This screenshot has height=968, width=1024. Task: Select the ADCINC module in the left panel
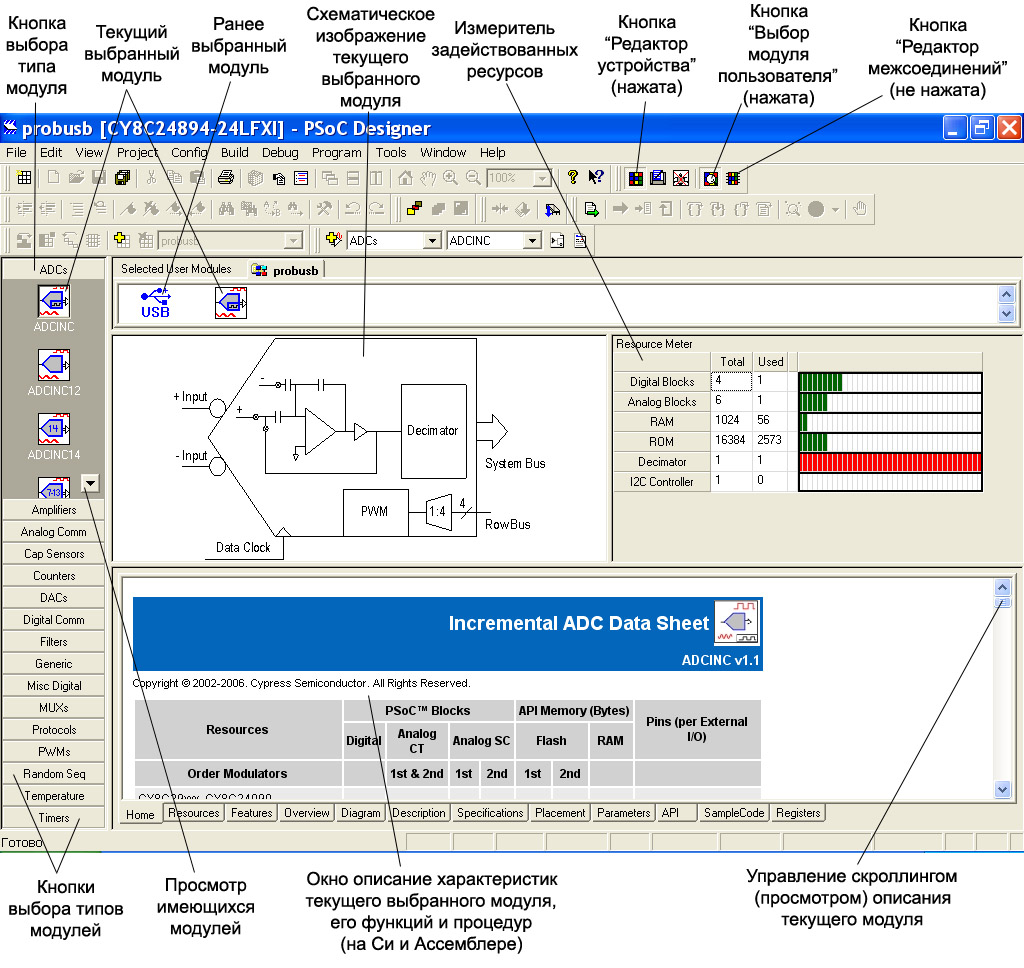[54, 302]
